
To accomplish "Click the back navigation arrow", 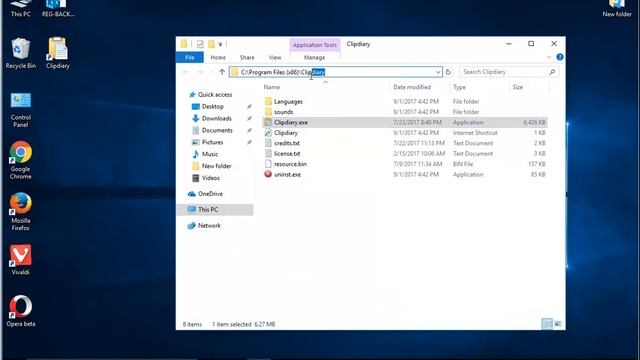I will point(185,72).
